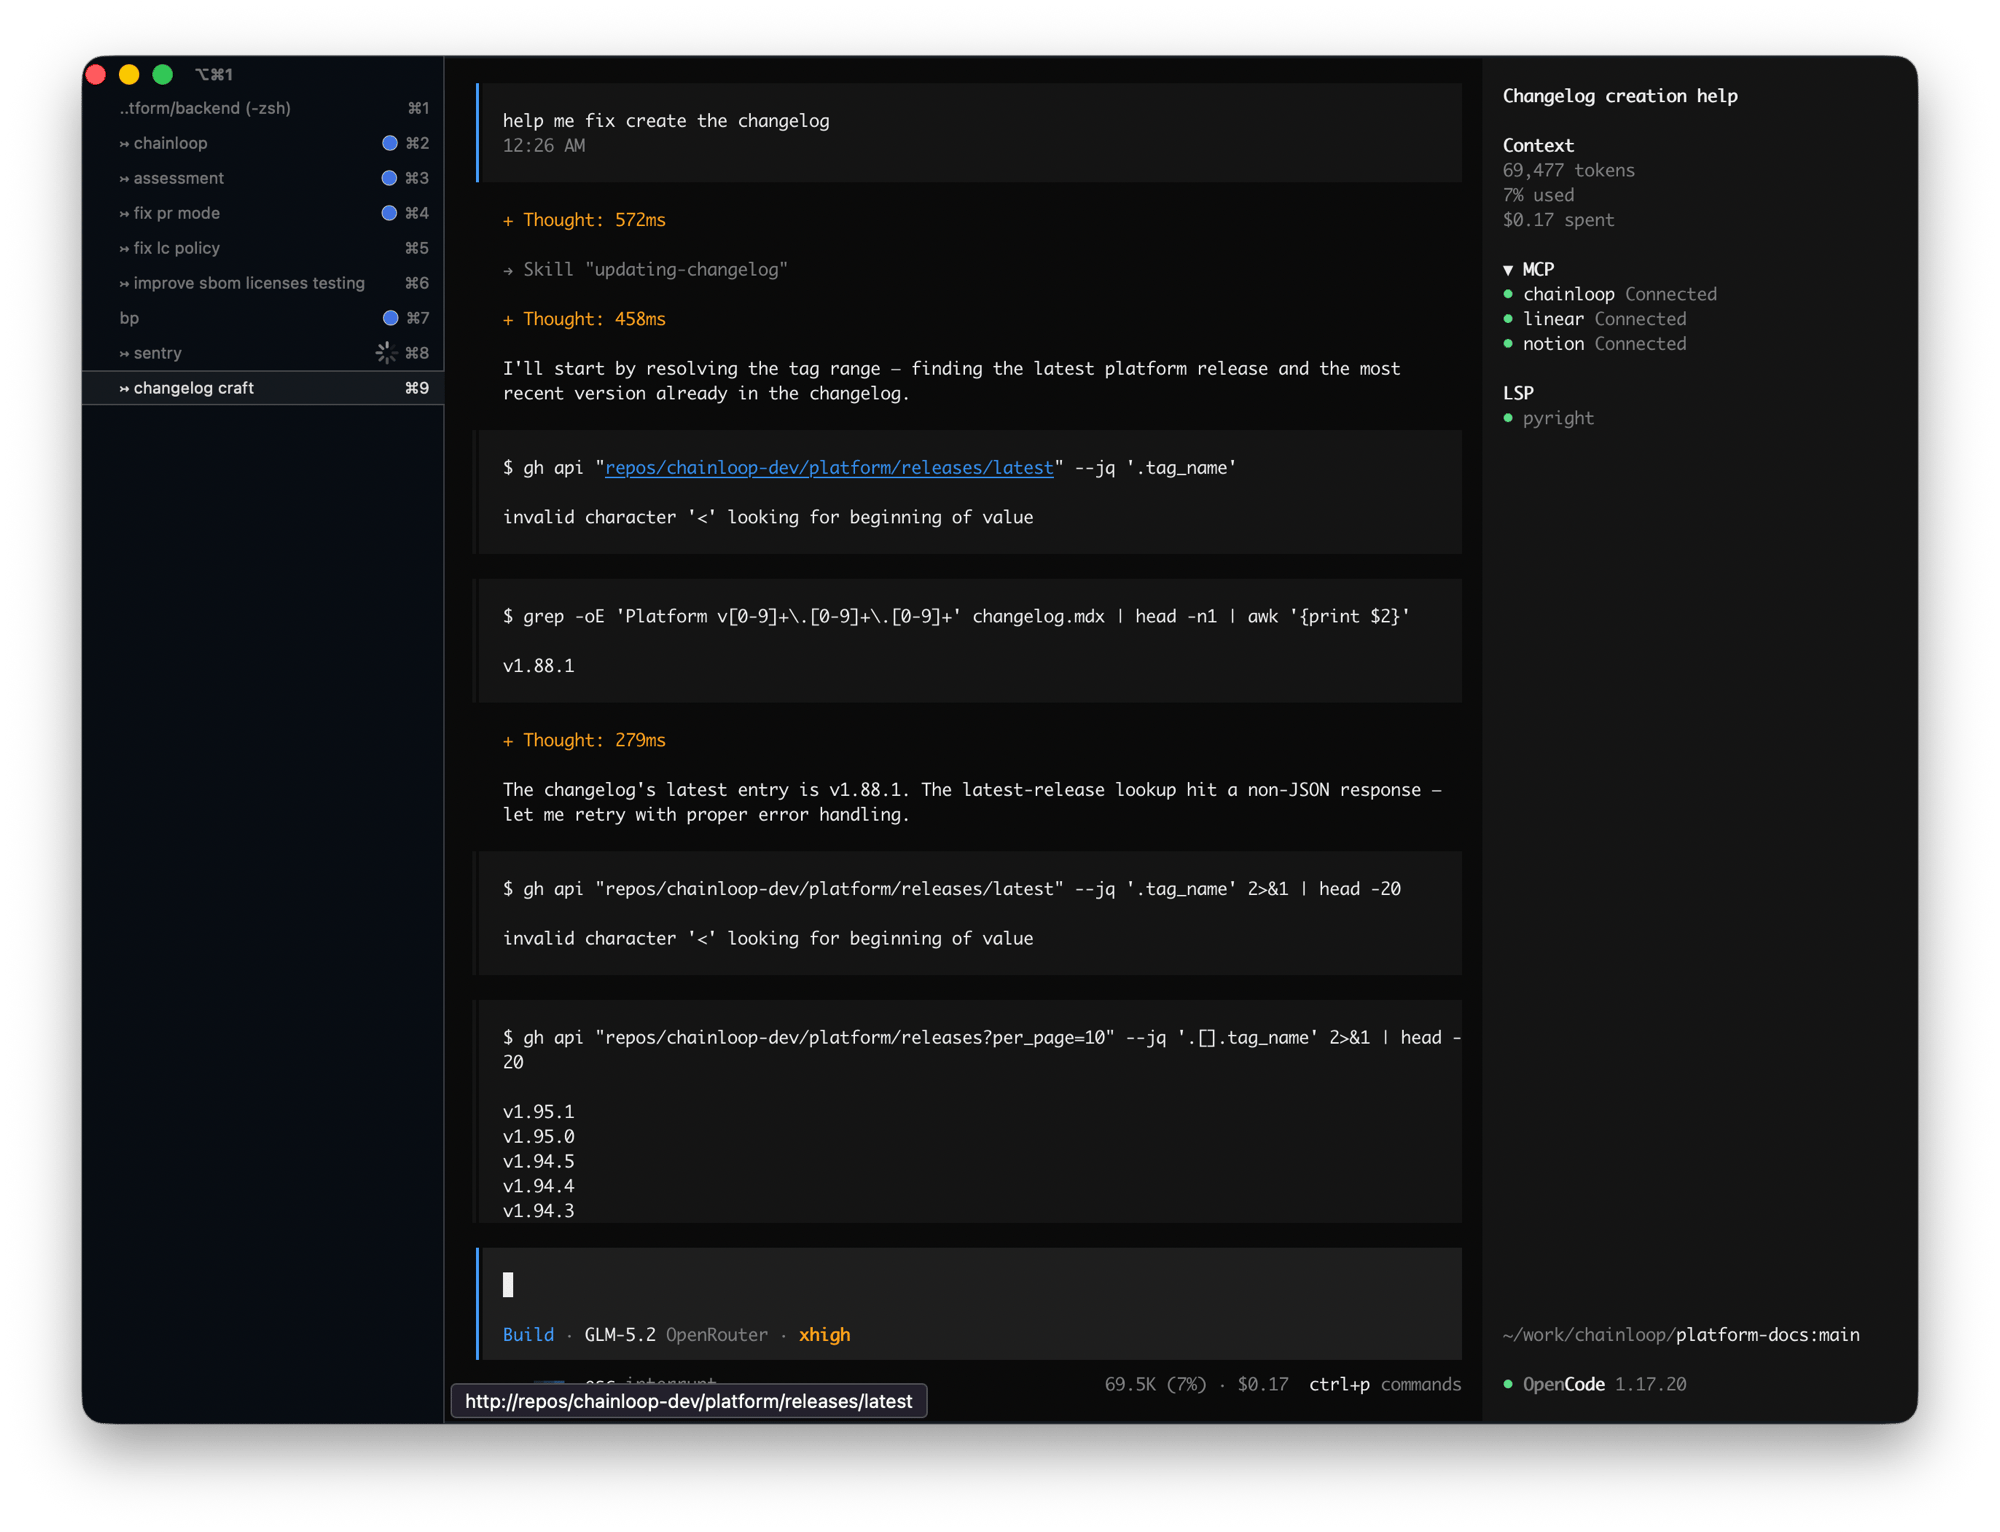The height and width of the screenshot is (1532, 2000).
Task: Click the LSP section heading
Action: coord(1518,393)
